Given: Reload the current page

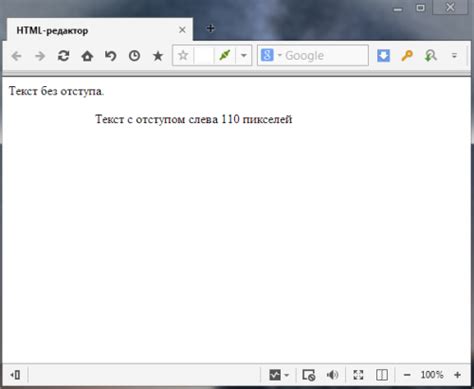Looking at the screenshot, I should coord(64,56).
